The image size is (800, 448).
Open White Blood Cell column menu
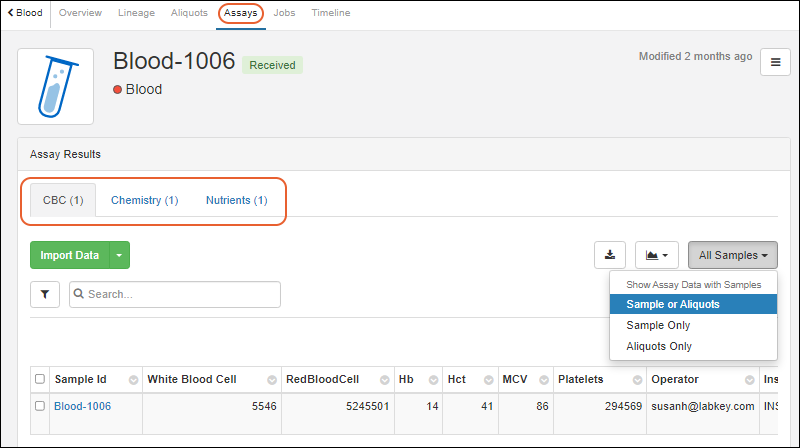pos(269,380)
